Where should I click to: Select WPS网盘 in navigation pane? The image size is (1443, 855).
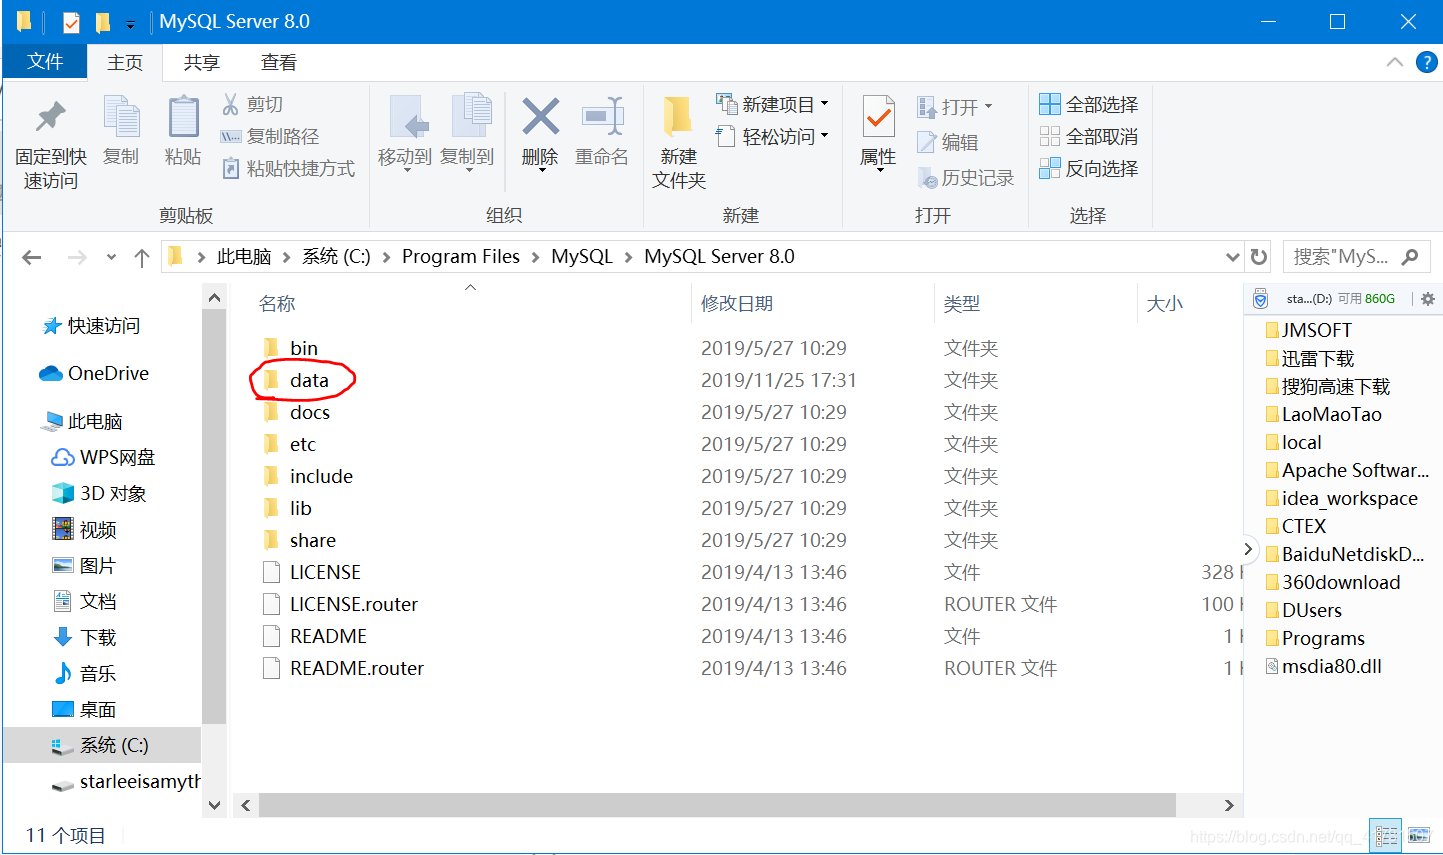[x=104, y=457]
